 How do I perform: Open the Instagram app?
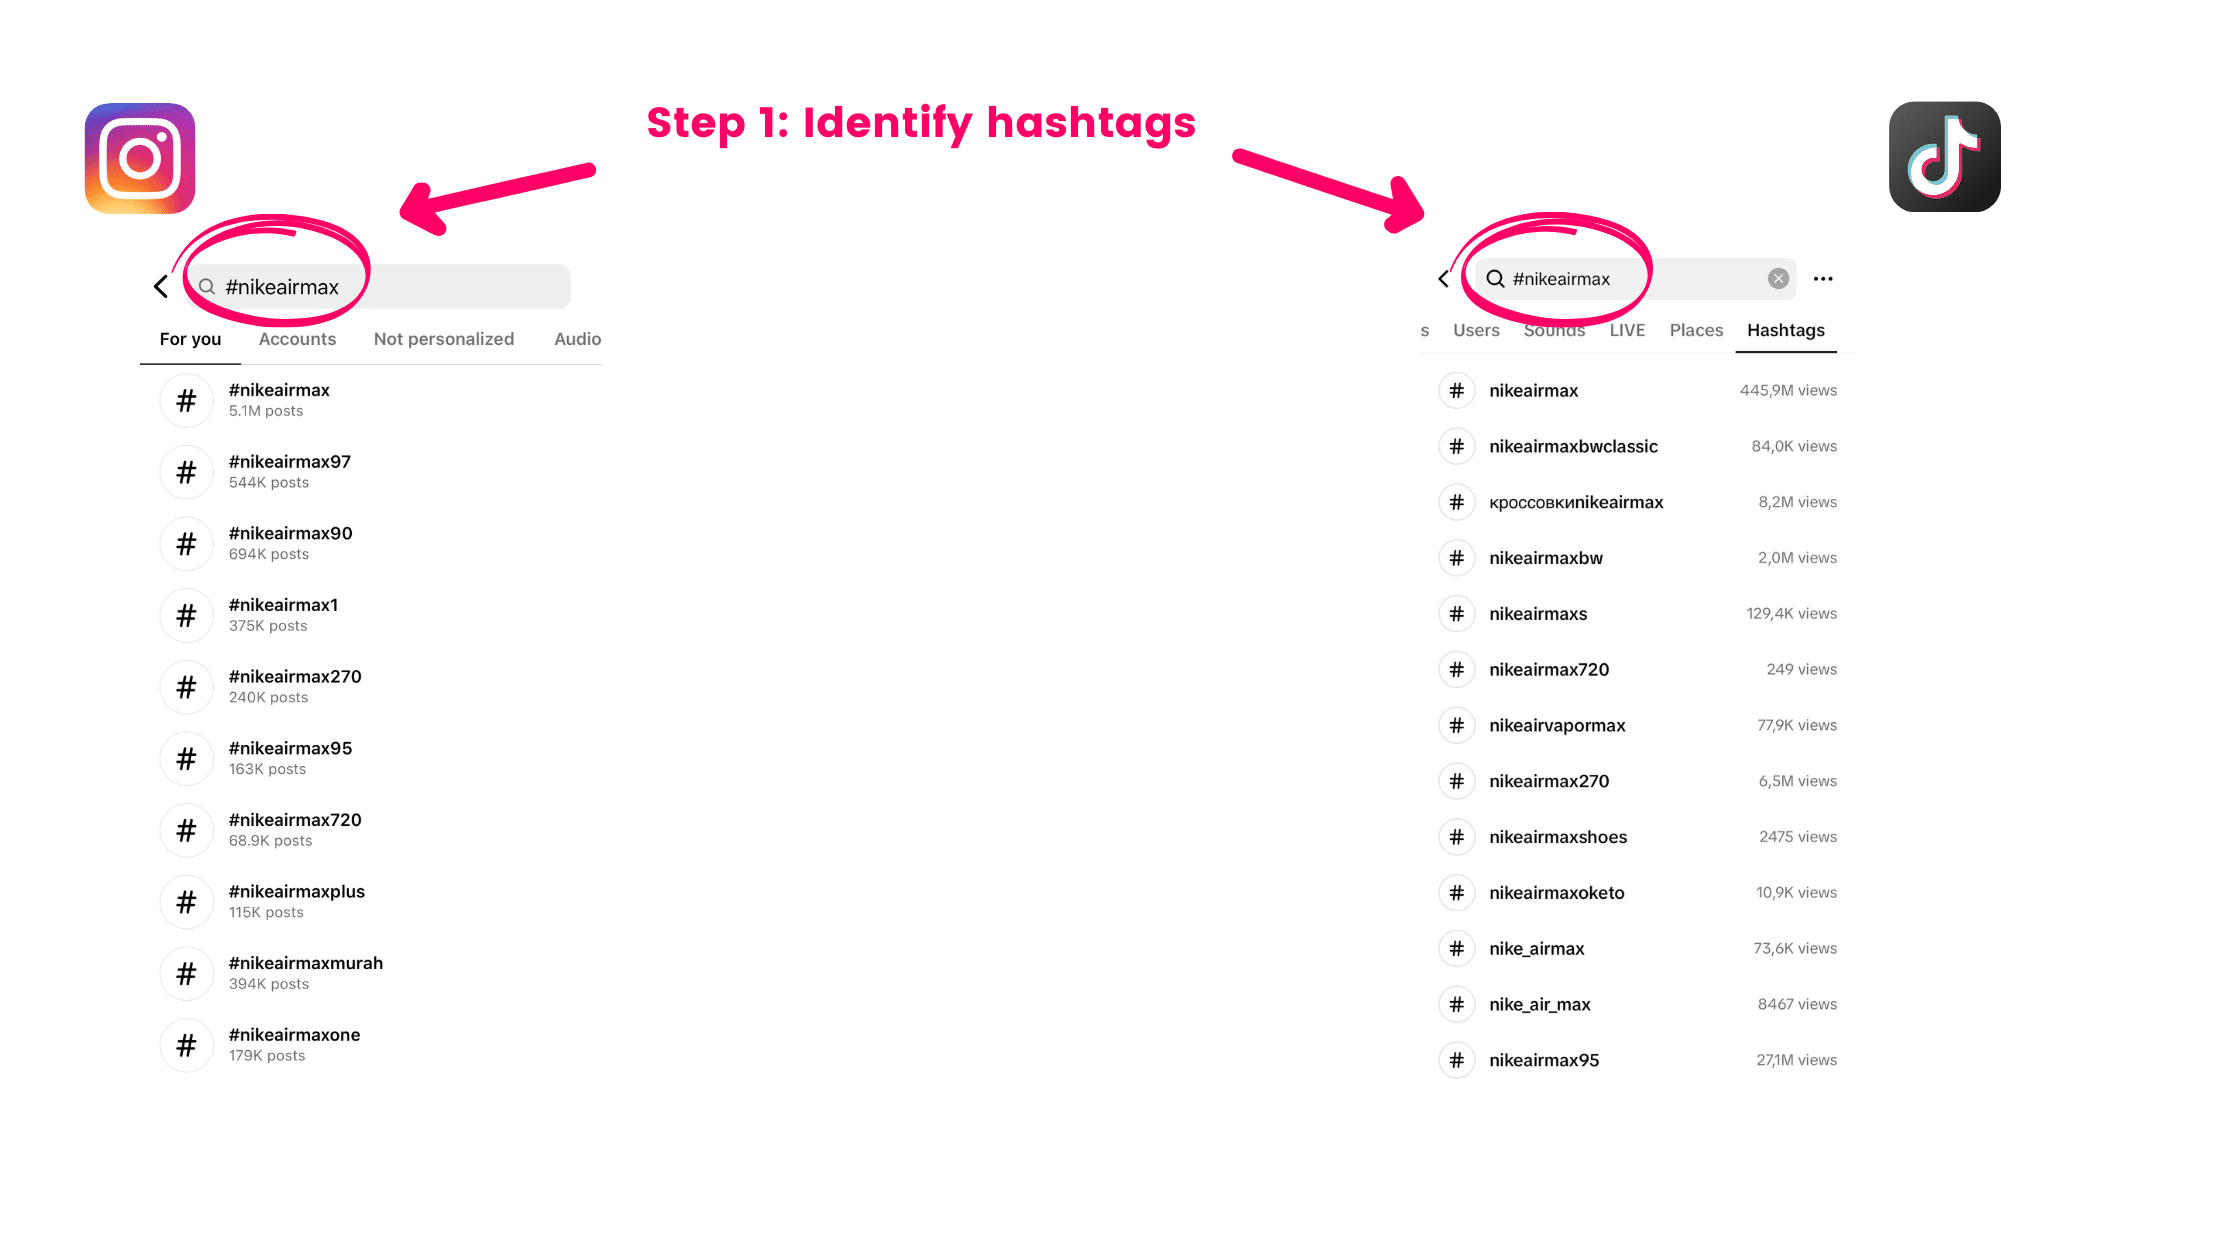(138, 154)
